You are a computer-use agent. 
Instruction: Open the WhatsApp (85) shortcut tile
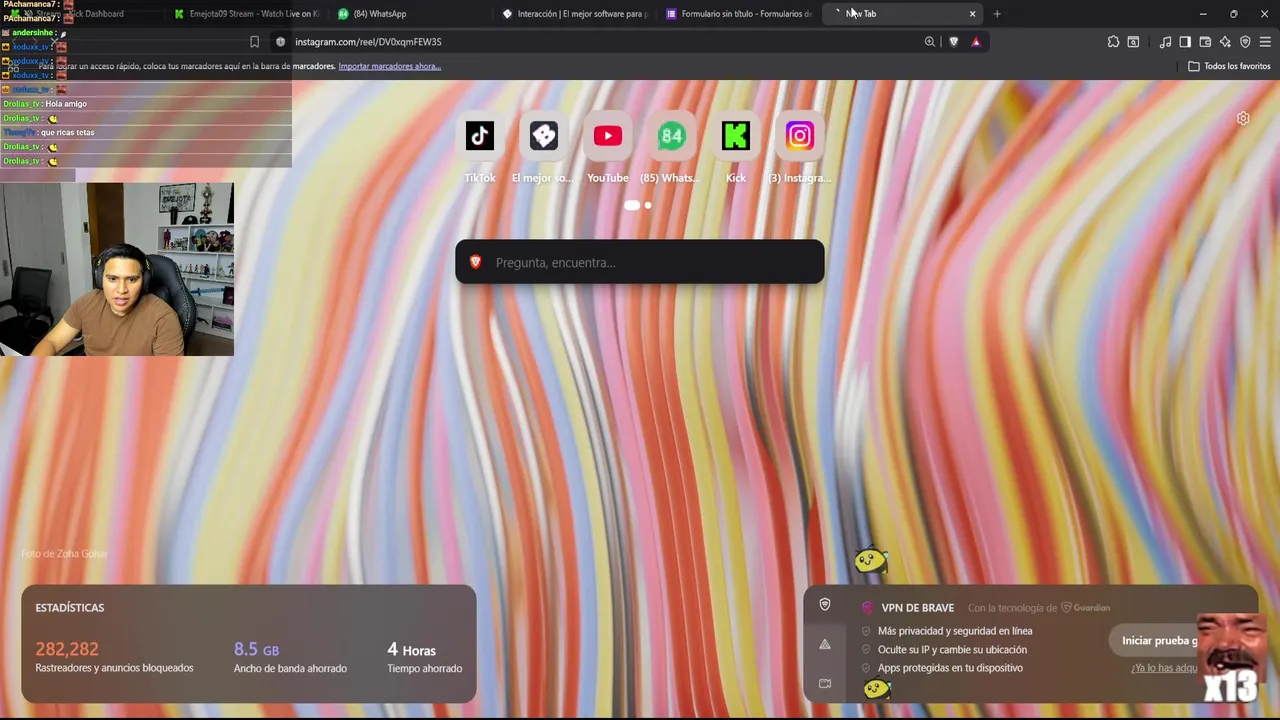[672, 136]
